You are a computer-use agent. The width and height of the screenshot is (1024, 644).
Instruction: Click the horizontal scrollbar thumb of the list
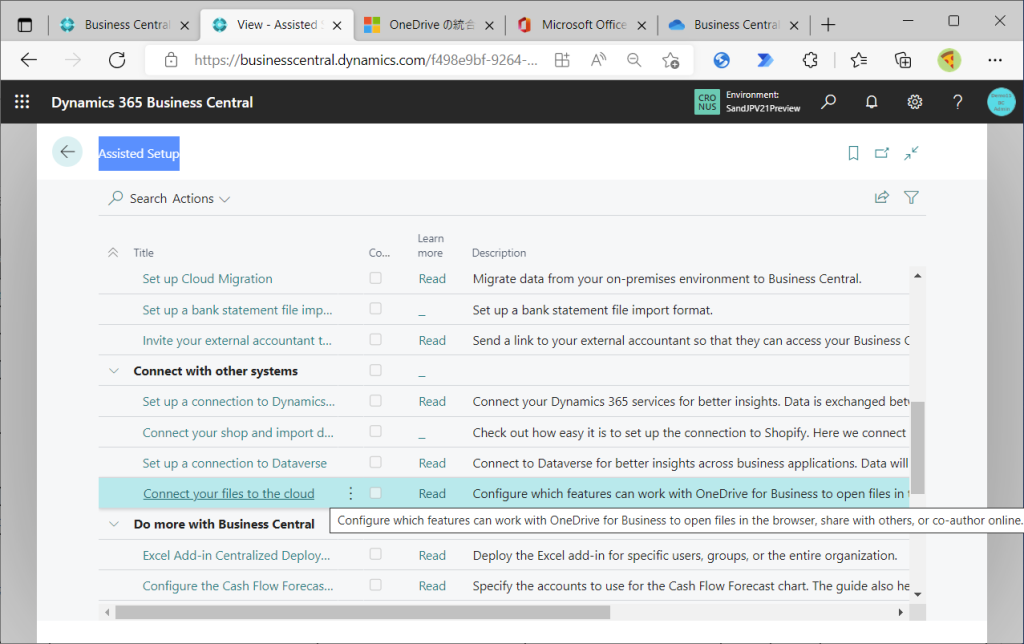[x=362, y=612]
